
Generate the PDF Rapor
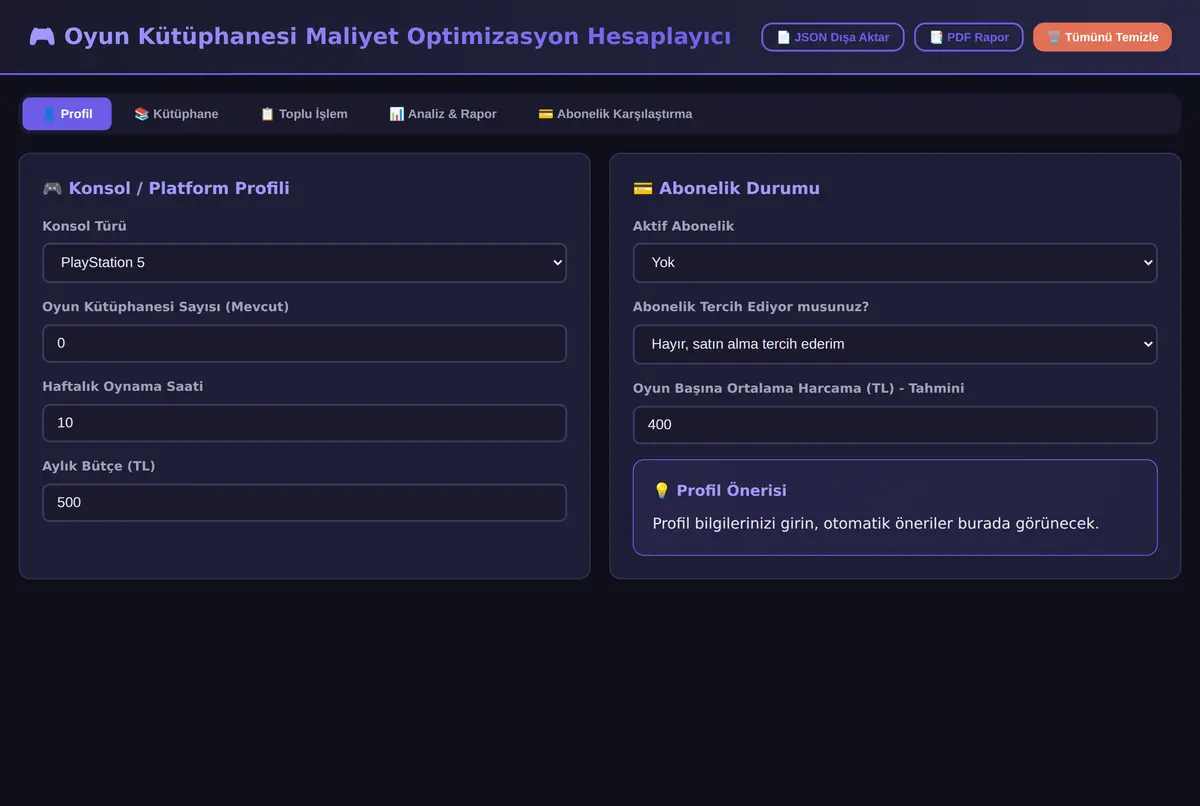click(x=969, y=37)
